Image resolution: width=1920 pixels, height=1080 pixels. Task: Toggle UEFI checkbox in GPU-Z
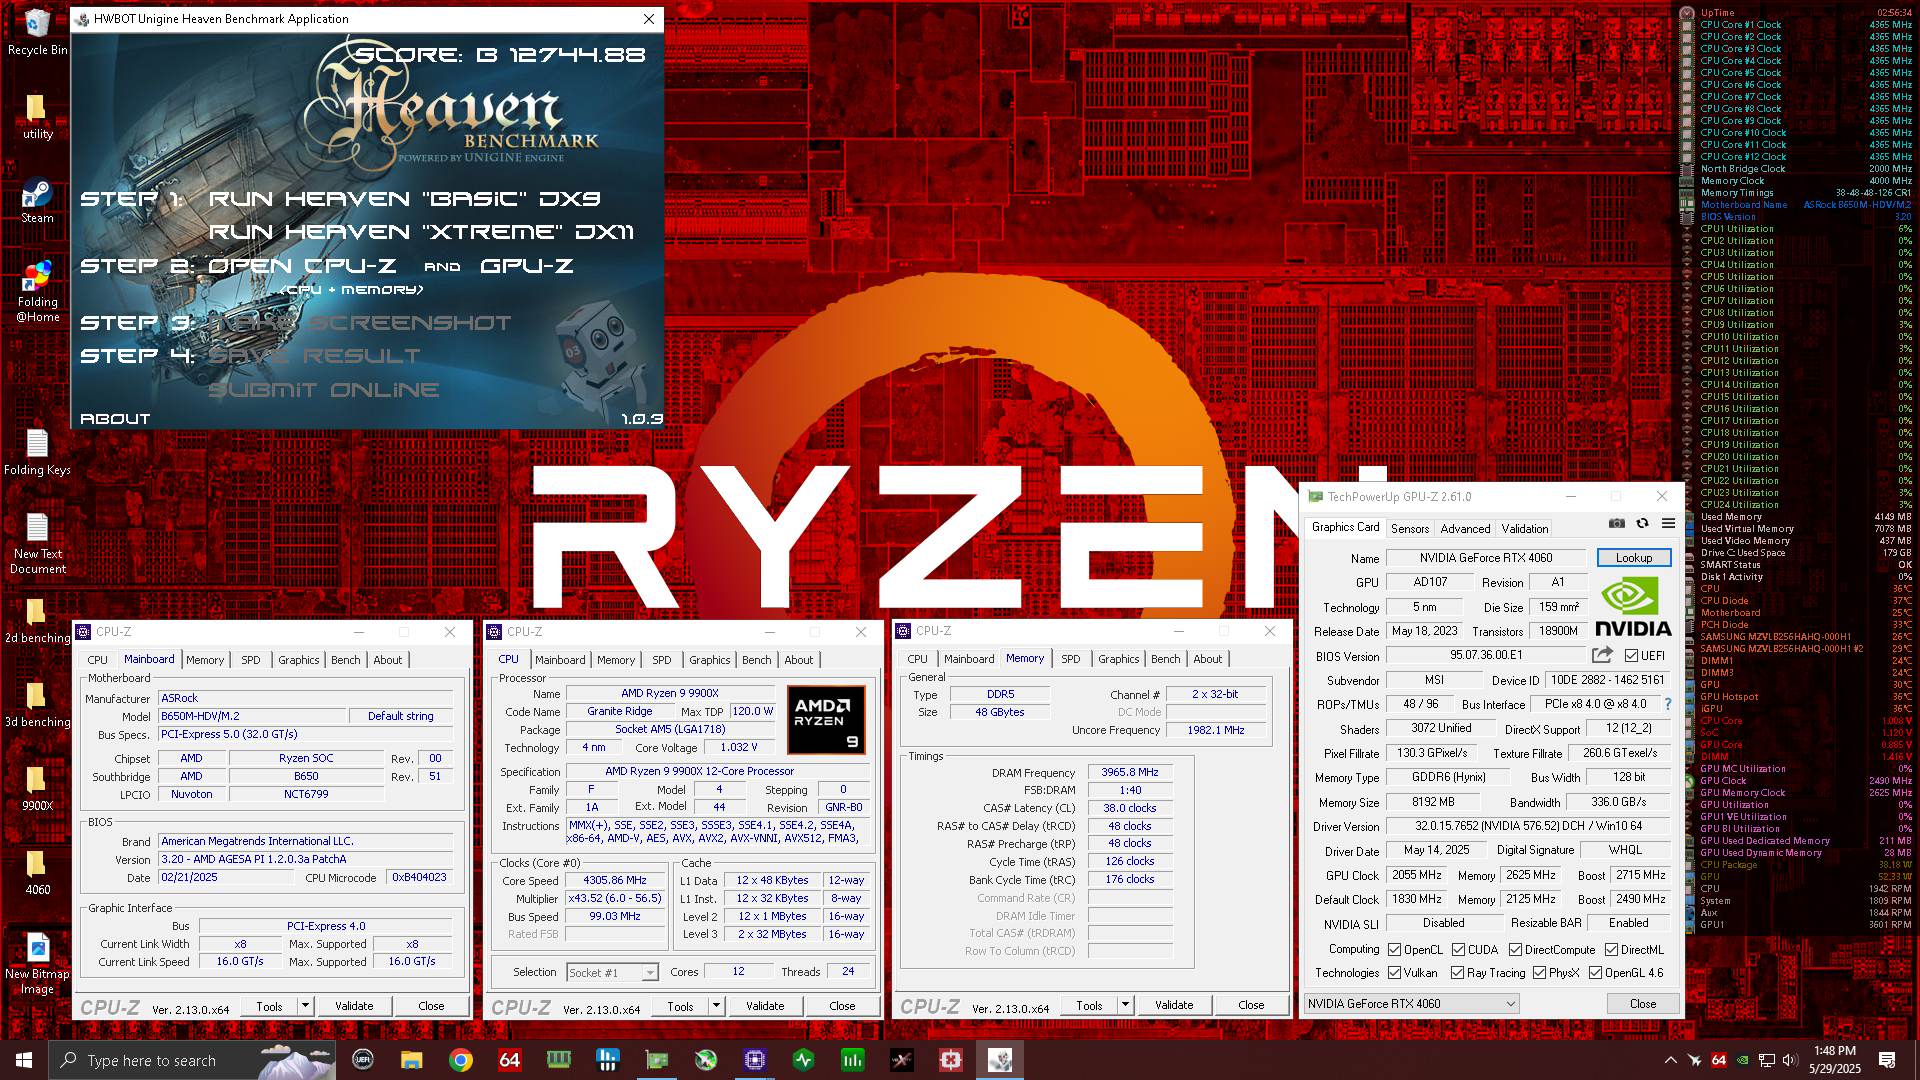pyautogui.click(x=1631, y=656)
